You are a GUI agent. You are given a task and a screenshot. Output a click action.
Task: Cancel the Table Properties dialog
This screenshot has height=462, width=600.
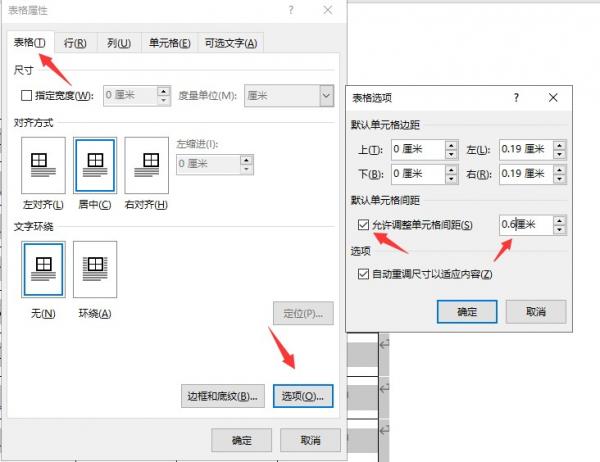coord(310,440)
